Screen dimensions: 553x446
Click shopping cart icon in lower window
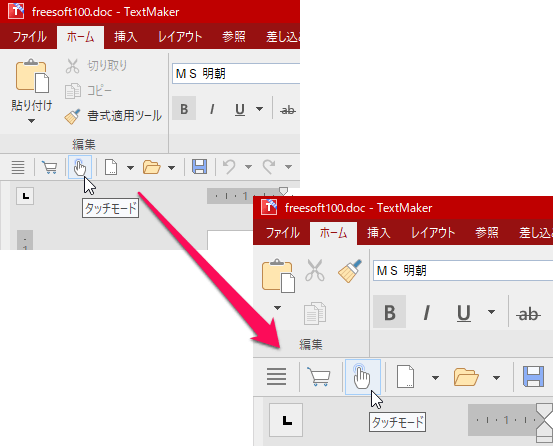tap(319, 377)
